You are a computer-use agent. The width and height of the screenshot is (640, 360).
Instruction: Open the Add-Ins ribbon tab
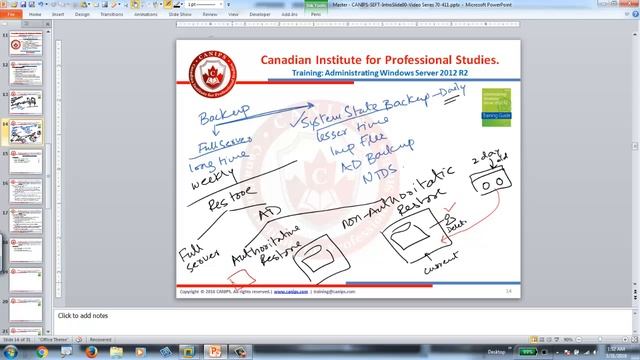click(289, 14)
